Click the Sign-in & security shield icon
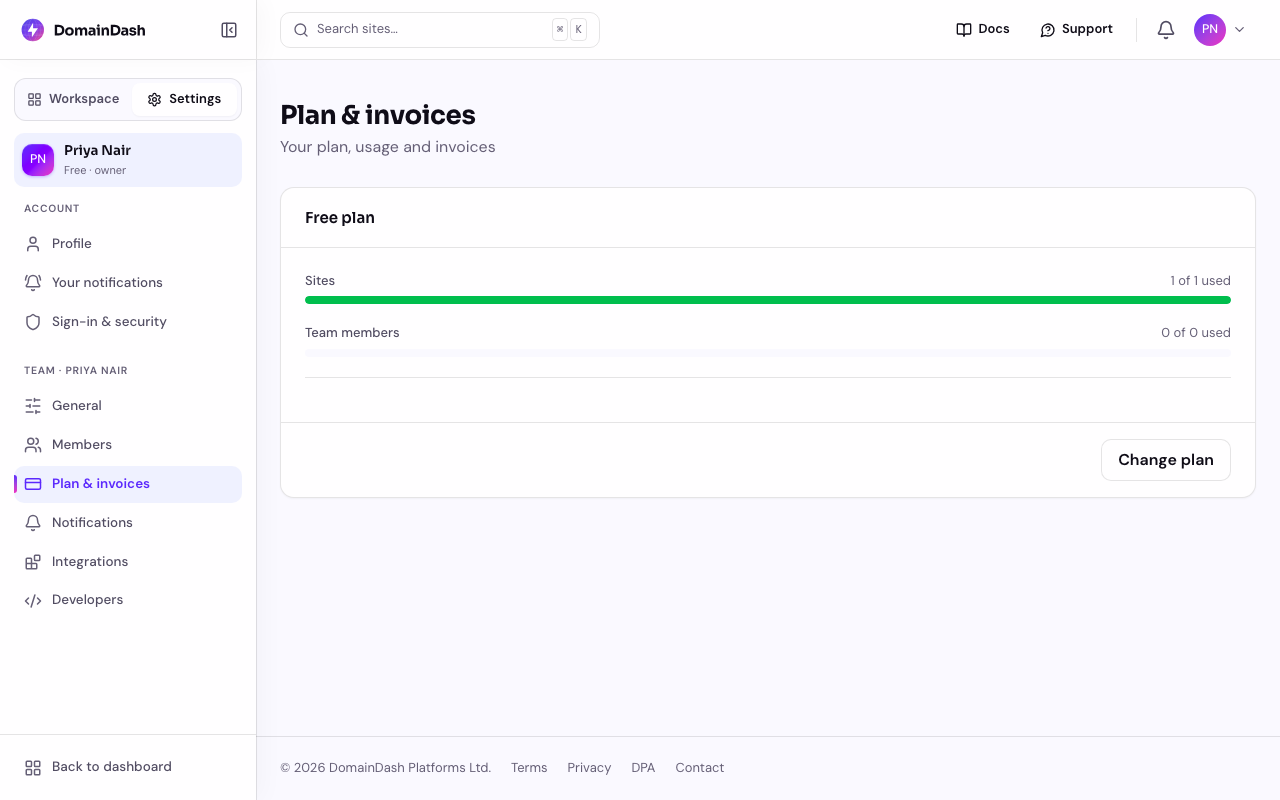 33,322
